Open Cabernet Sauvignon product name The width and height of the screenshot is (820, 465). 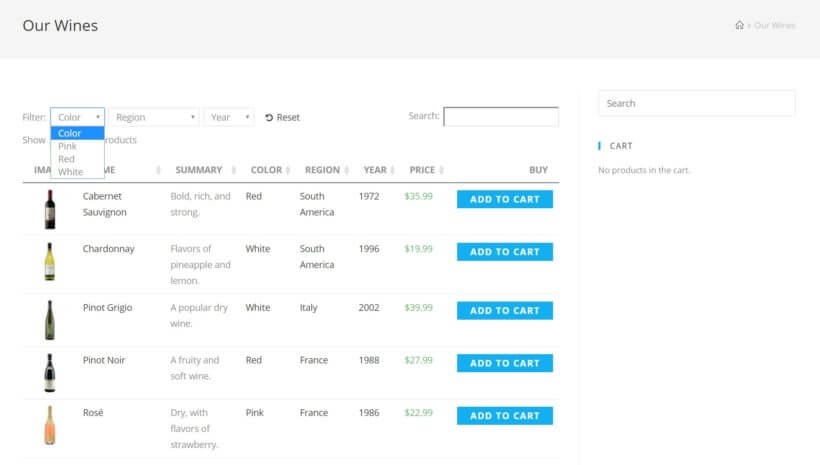coord(105,204)
